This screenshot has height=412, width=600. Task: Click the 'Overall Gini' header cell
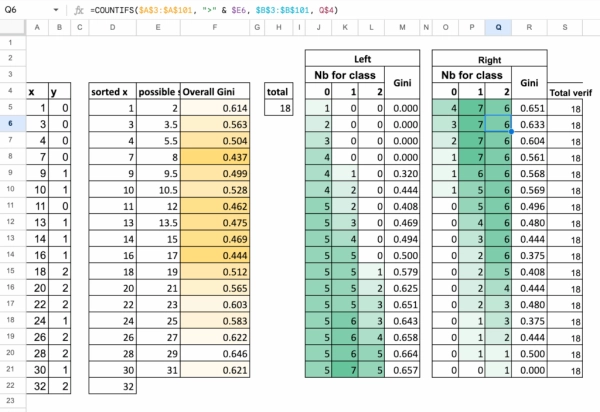(x=212, y=91)
